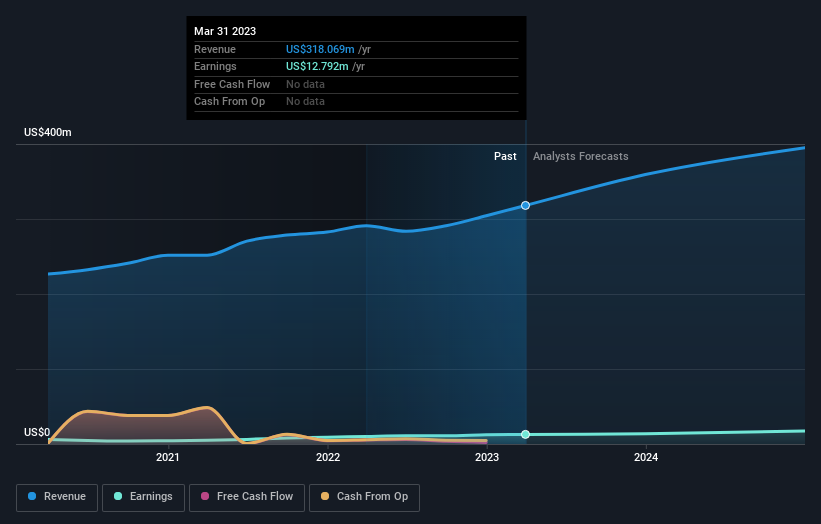Toggle the Cash From Op legend button

[364, 497]
